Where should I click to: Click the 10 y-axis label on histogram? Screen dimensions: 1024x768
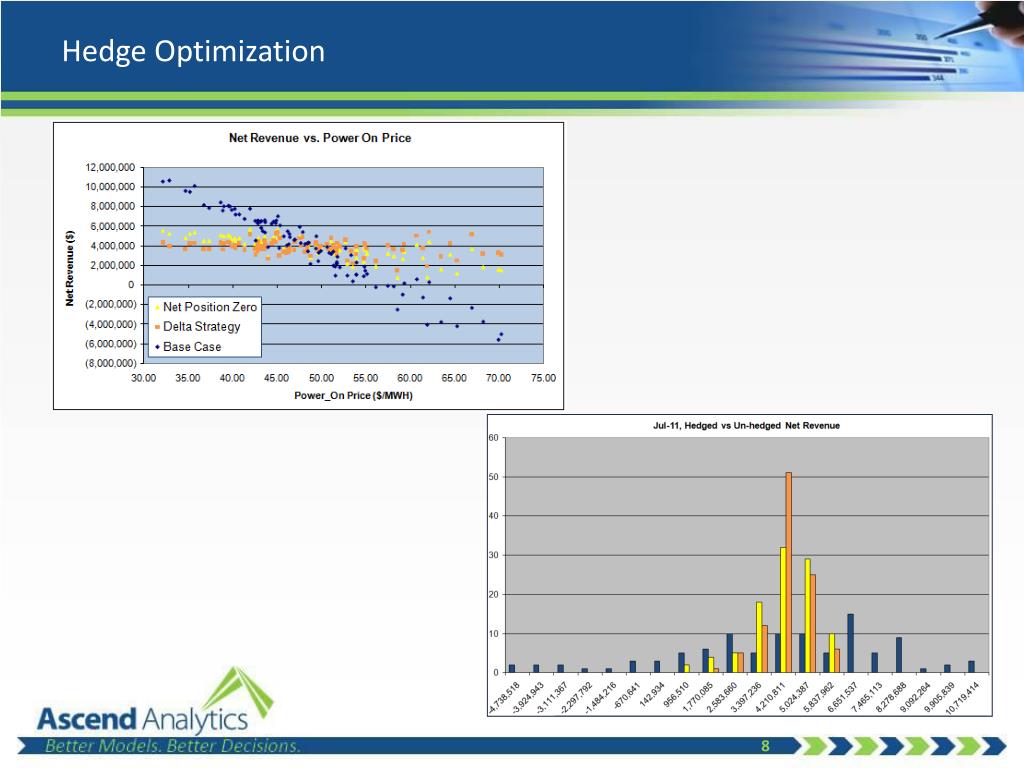pos(494,633)
